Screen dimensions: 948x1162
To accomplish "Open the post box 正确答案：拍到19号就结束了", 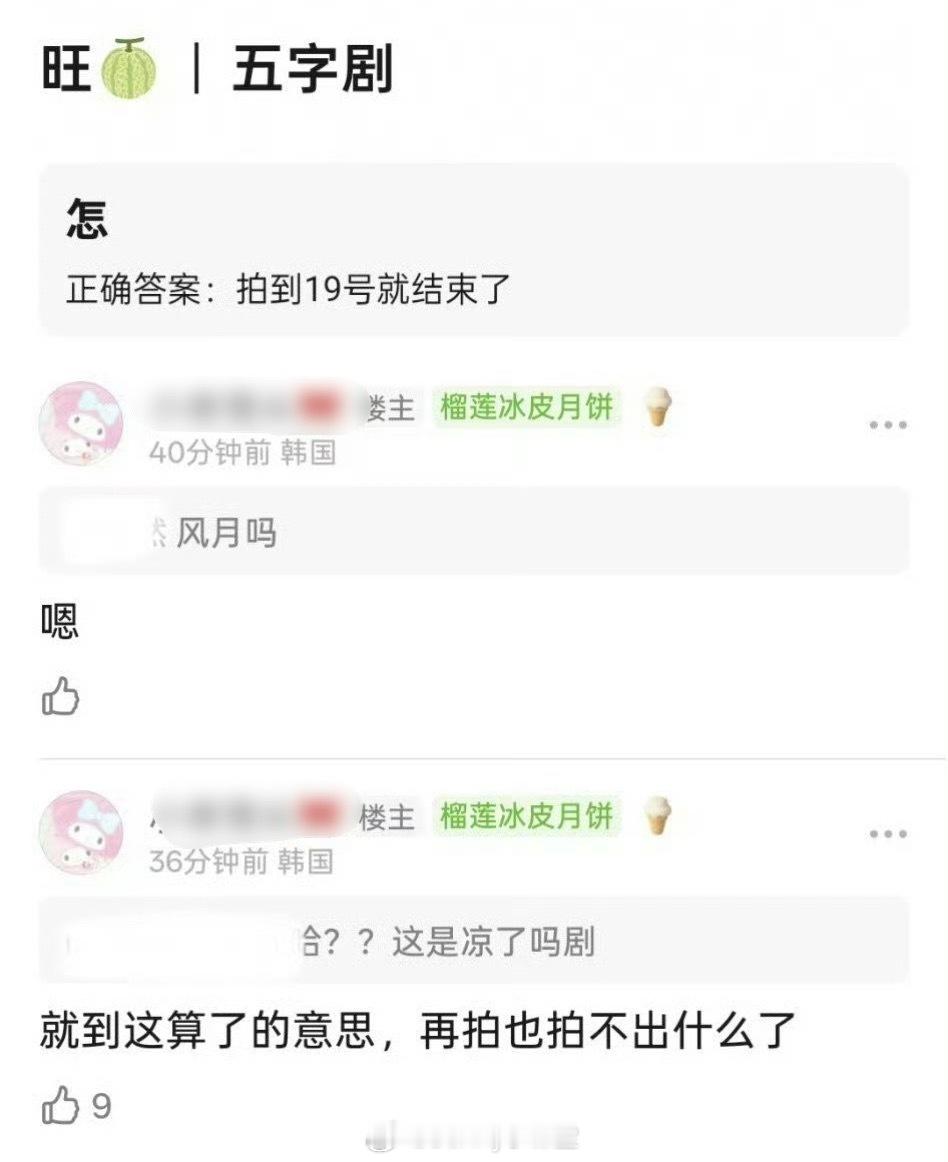I will pyautogui.click(x=474, y=250).
